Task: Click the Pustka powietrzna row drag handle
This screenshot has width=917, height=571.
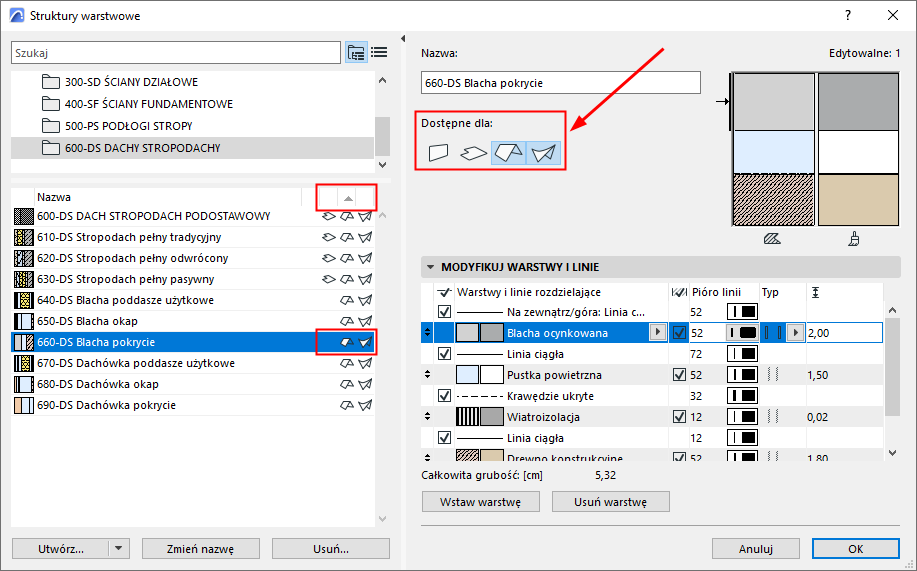Action: [428, 375]
